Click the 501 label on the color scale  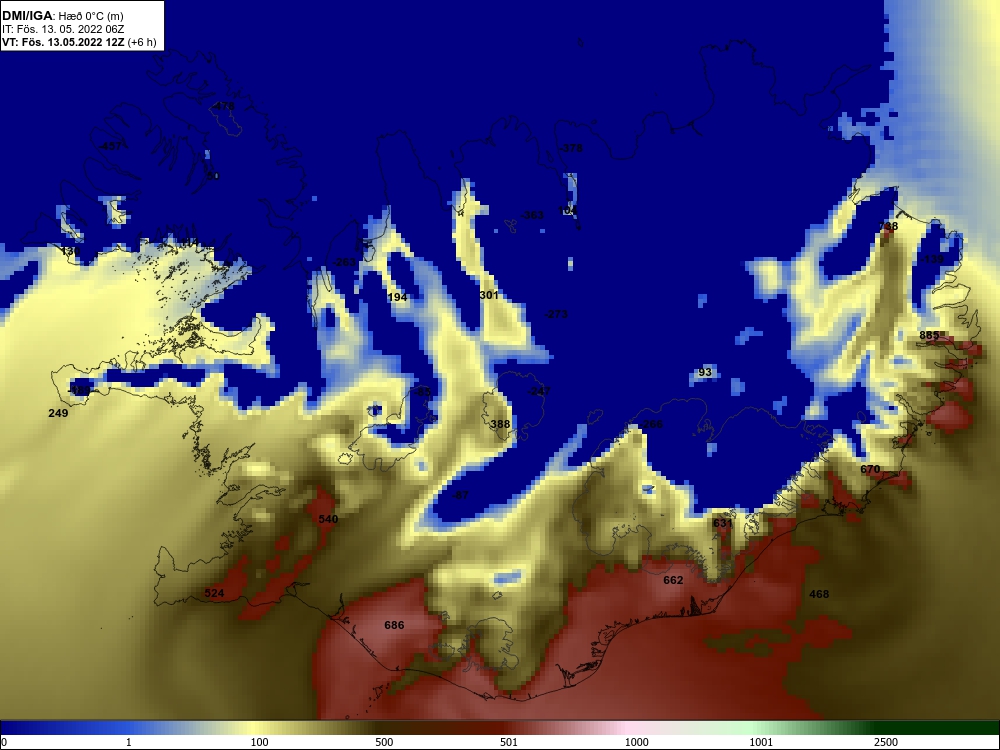pos(508,742)
